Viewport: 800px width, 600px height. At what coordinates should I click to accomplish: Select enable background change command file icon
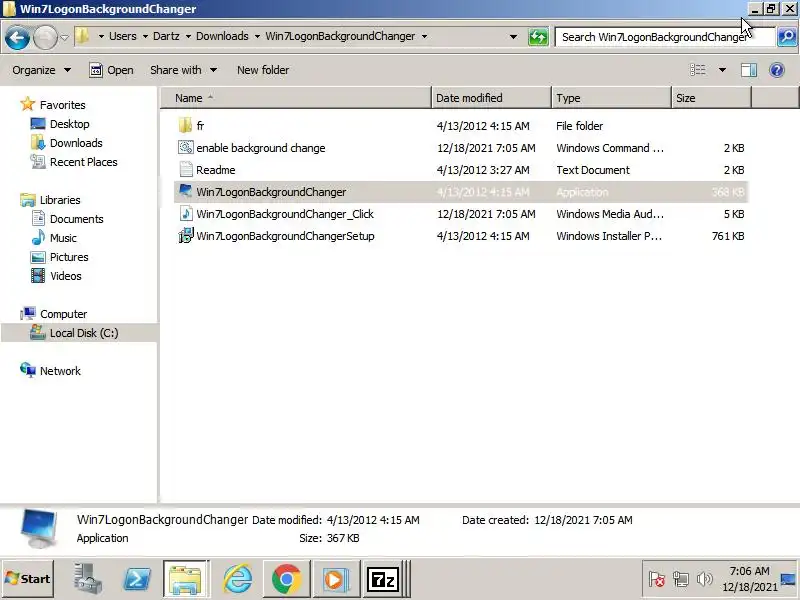click(x=186, y=147)
